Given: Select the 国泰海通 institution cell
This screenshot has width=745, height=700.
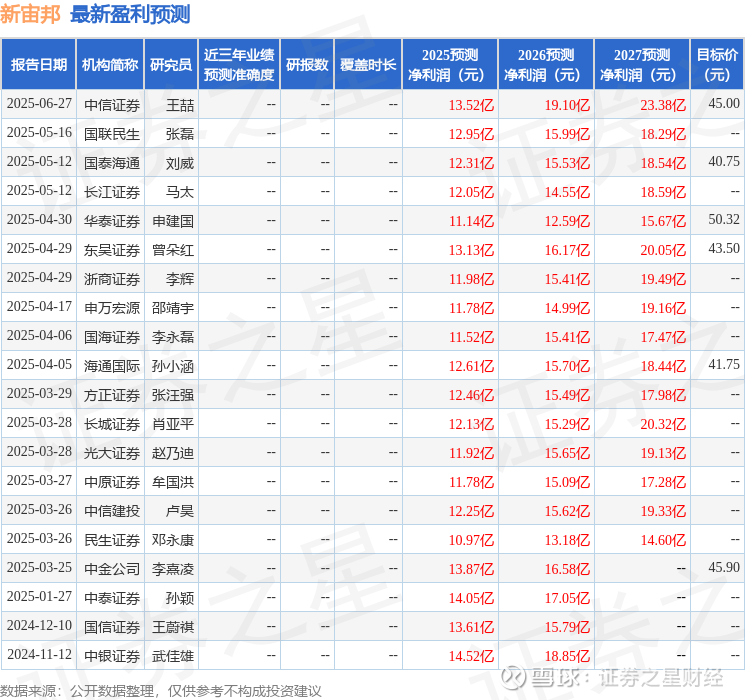Looking at the screenshot, I should click(x=112, y=163).
